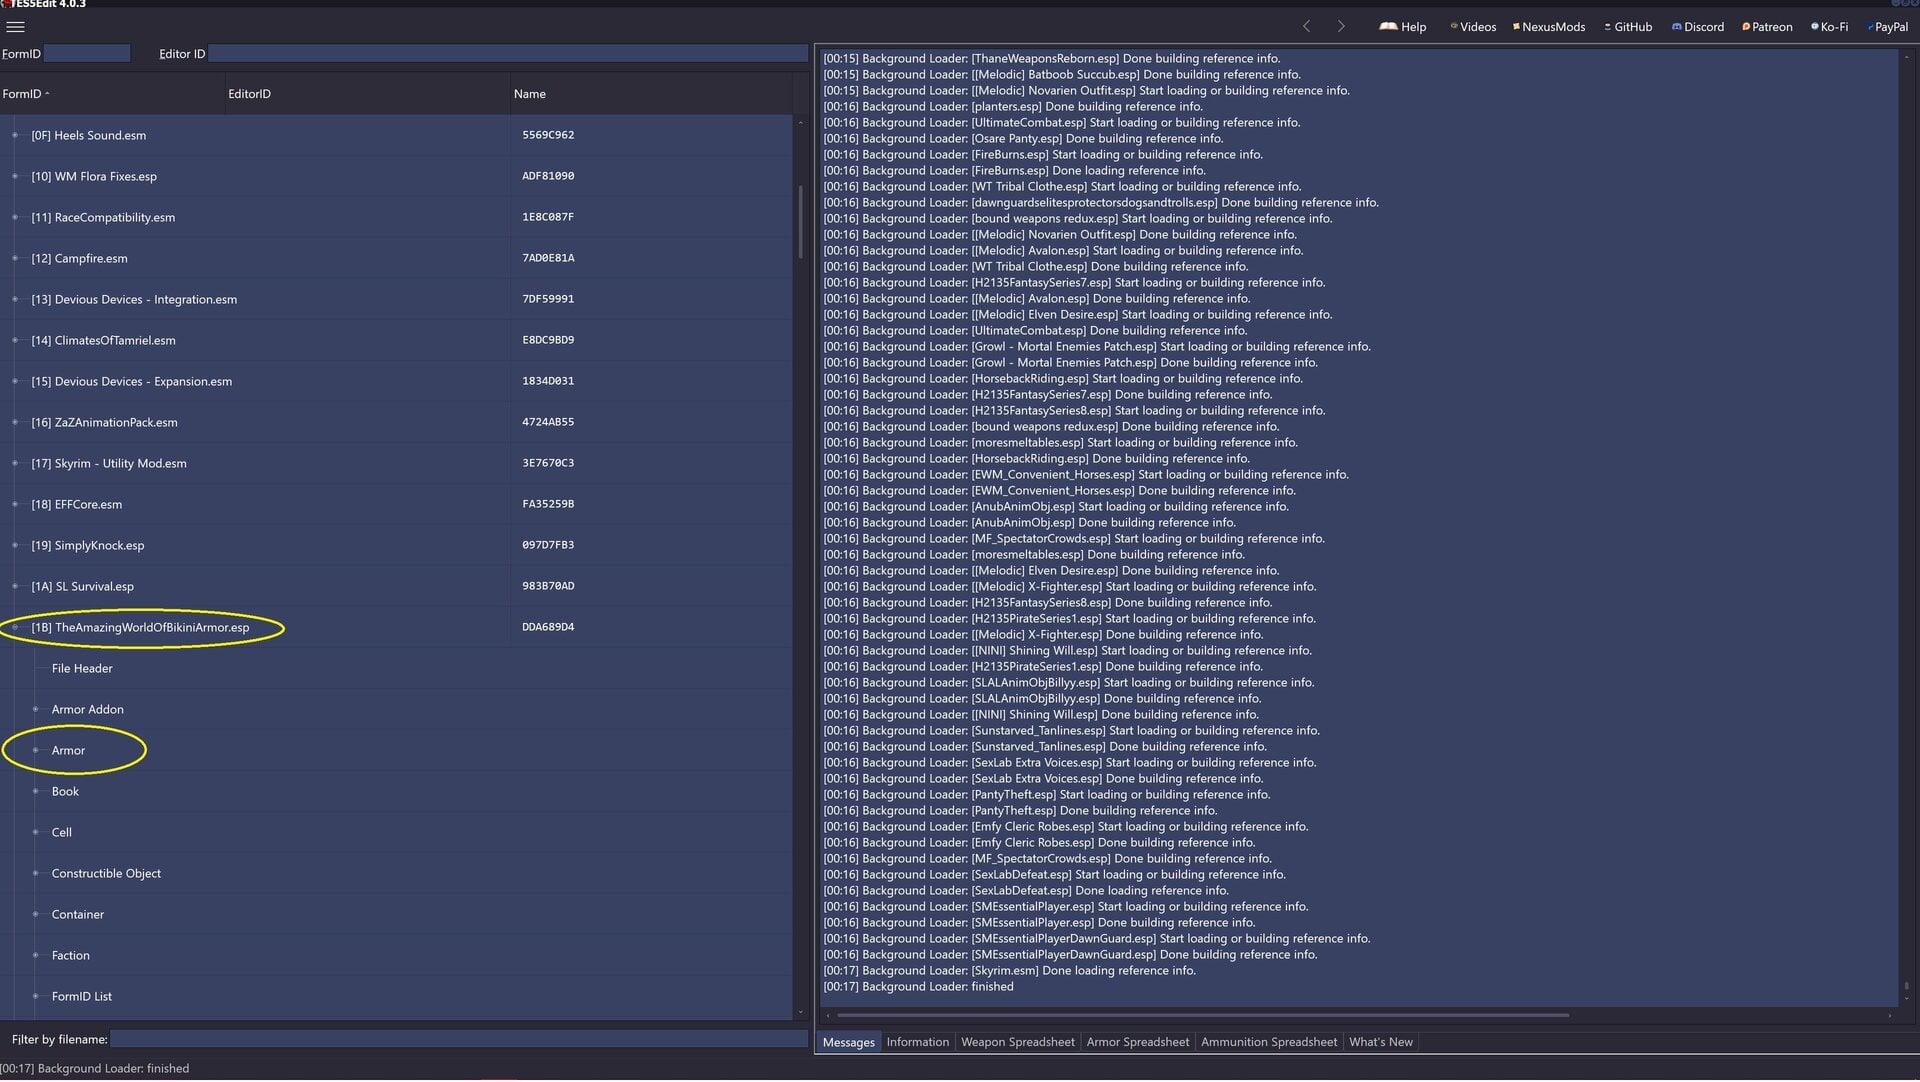Image resolution: width=1920 pixels, height=1082 pixels.
Task: Click the tree view scroll-up arrow
Action: click(800, 122)
